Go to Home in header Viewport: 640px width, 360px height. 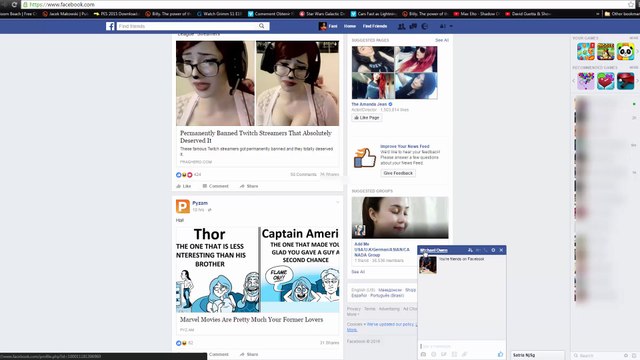350,26
